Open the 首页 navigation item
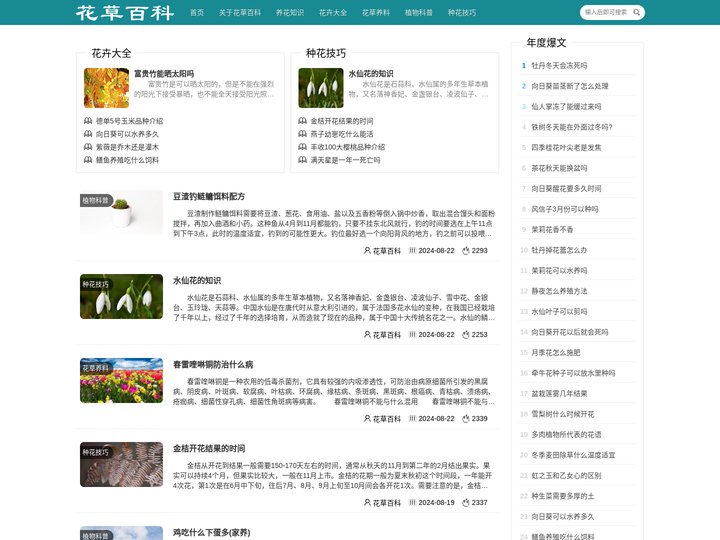The height and width of the screenshot is (540, 720). click(197, 12)
